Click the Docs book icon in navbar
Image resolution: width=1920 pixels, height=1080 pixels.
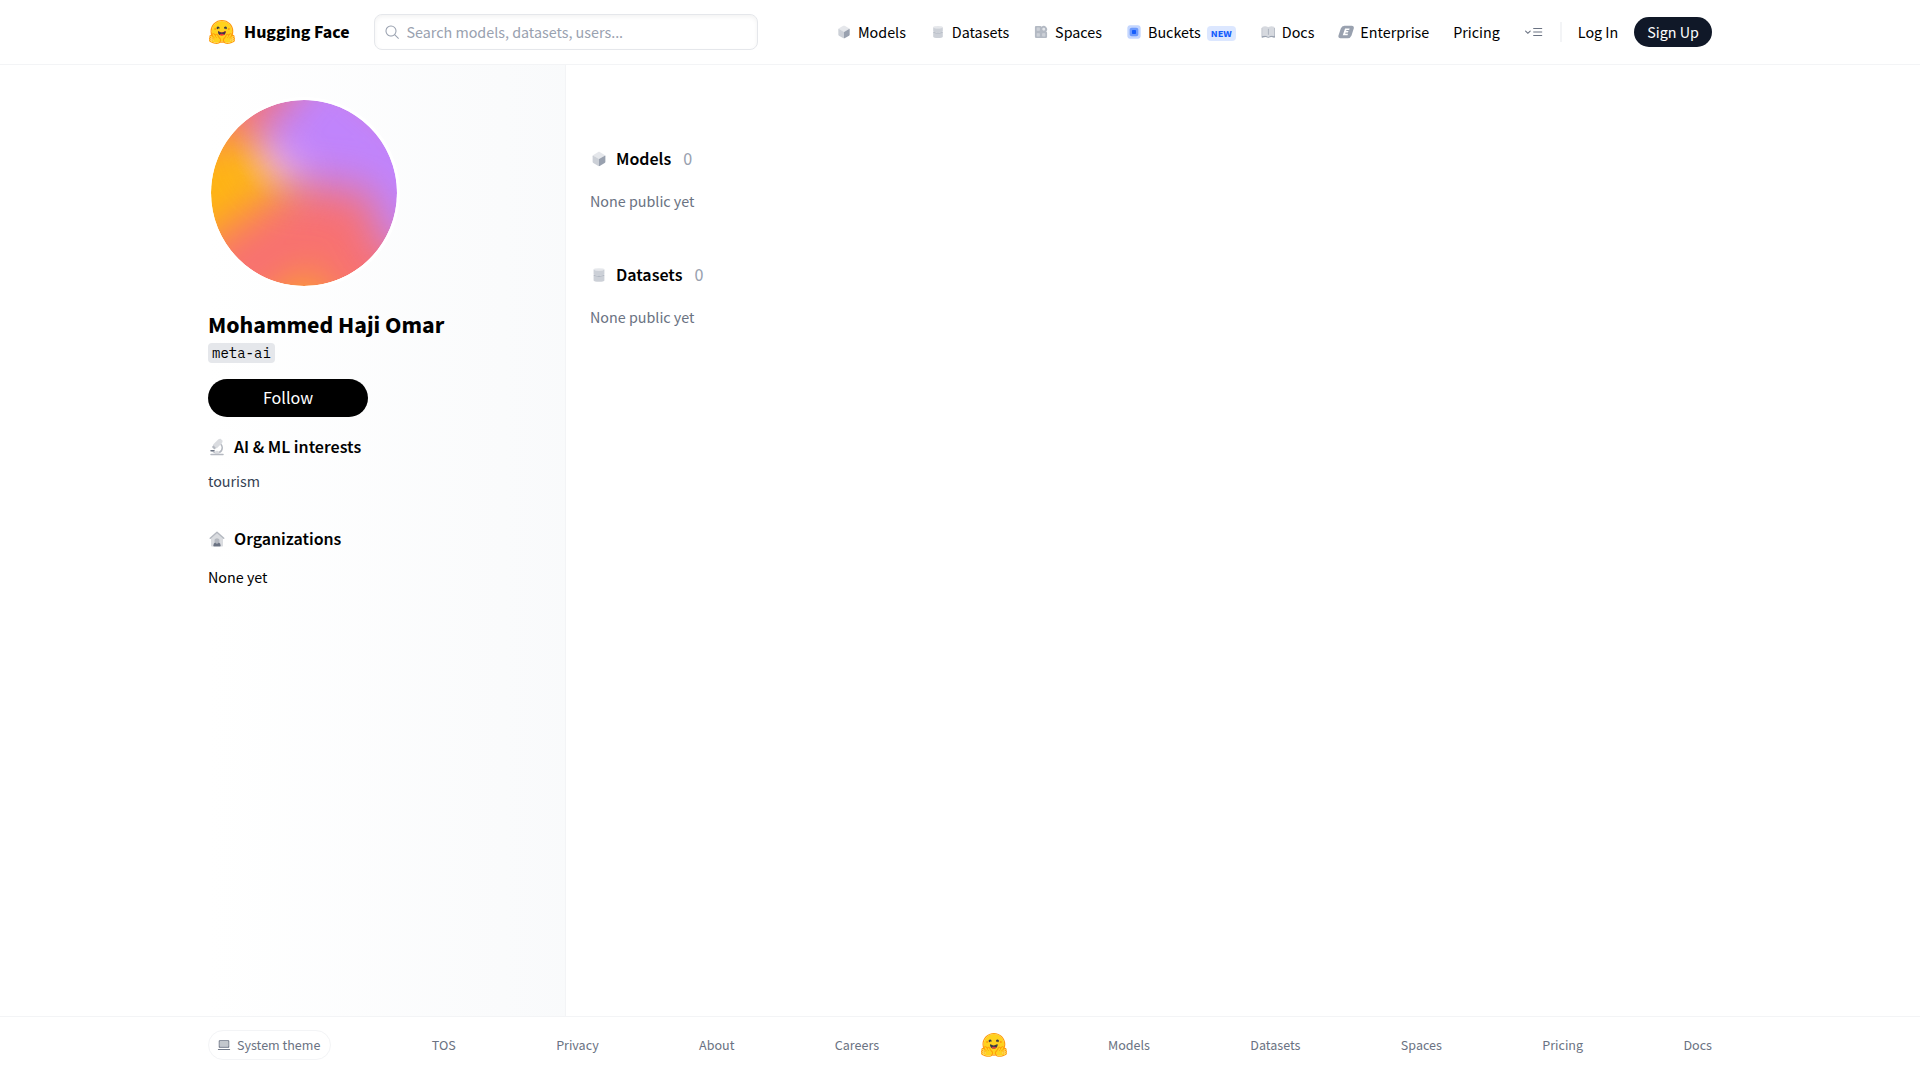pos(1268,33)
